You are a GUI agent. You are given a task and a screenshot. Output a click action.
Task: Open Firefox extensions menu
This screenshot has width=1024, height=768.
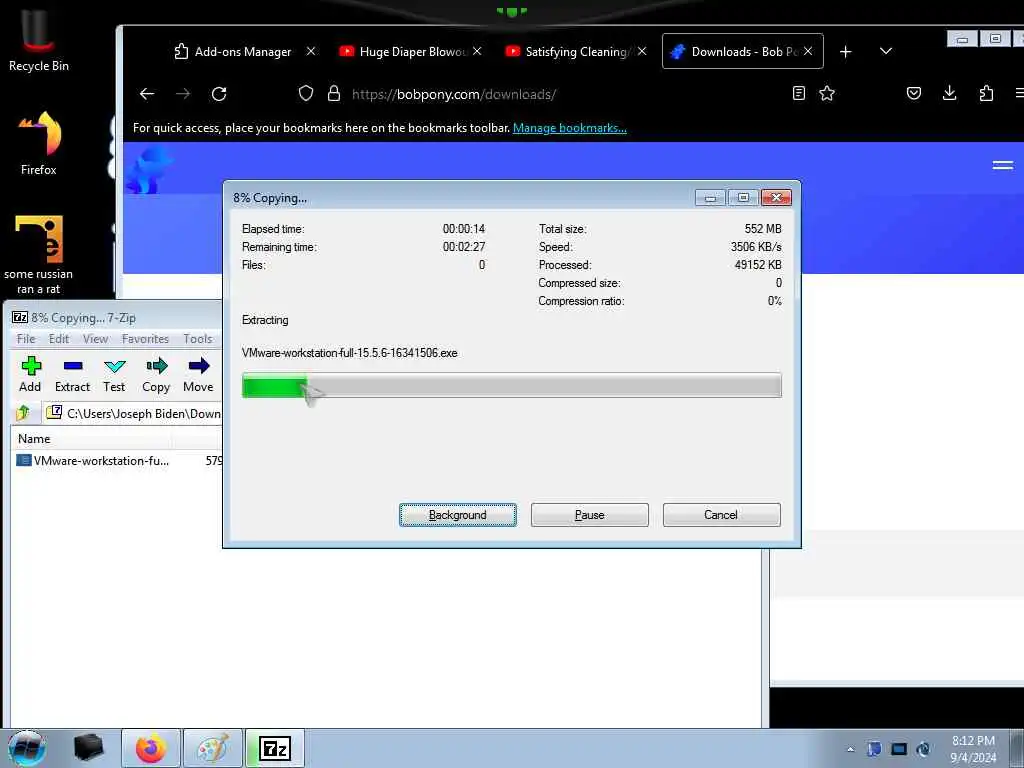(x=986, y=93)
